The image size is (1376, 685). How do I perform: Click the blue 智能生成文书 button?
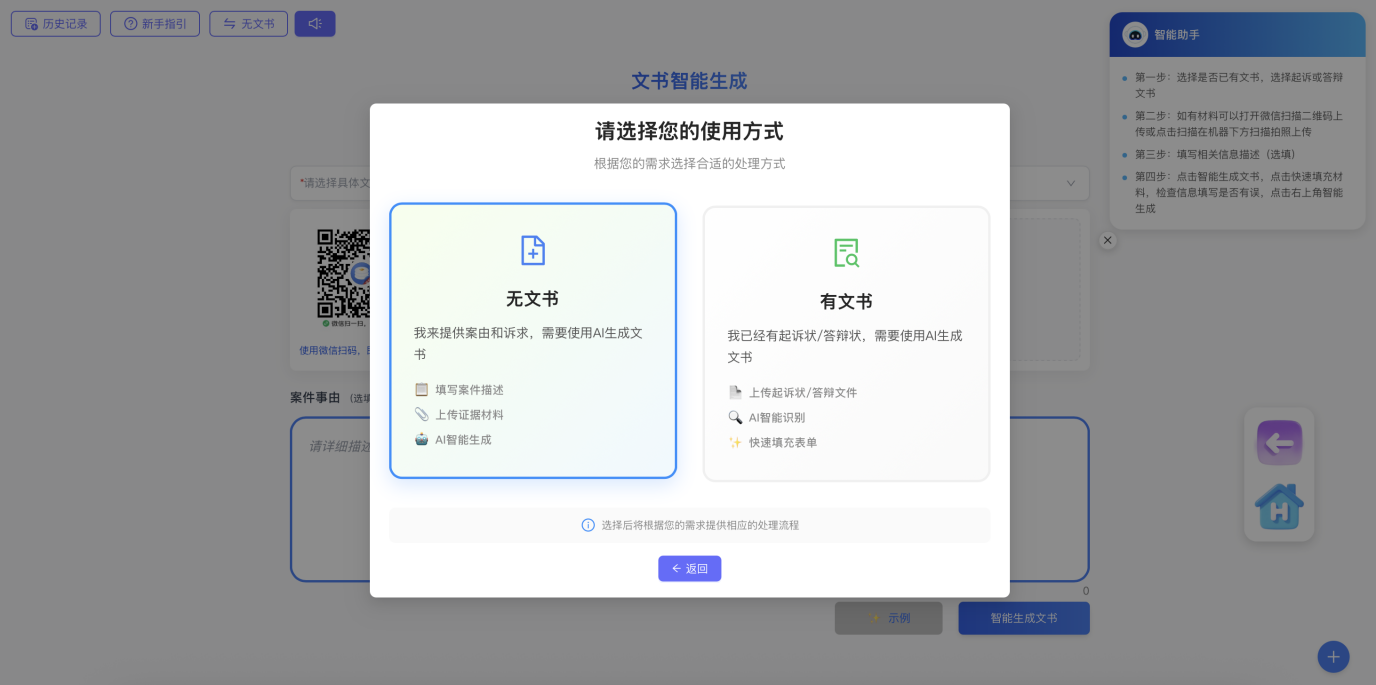1023,618
